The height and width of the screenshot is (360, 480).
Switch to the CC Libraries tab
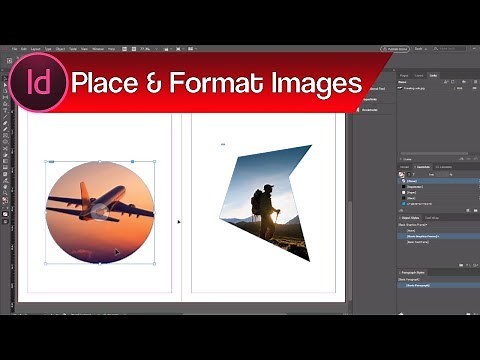pyautogui.click(x=444, y=167)
